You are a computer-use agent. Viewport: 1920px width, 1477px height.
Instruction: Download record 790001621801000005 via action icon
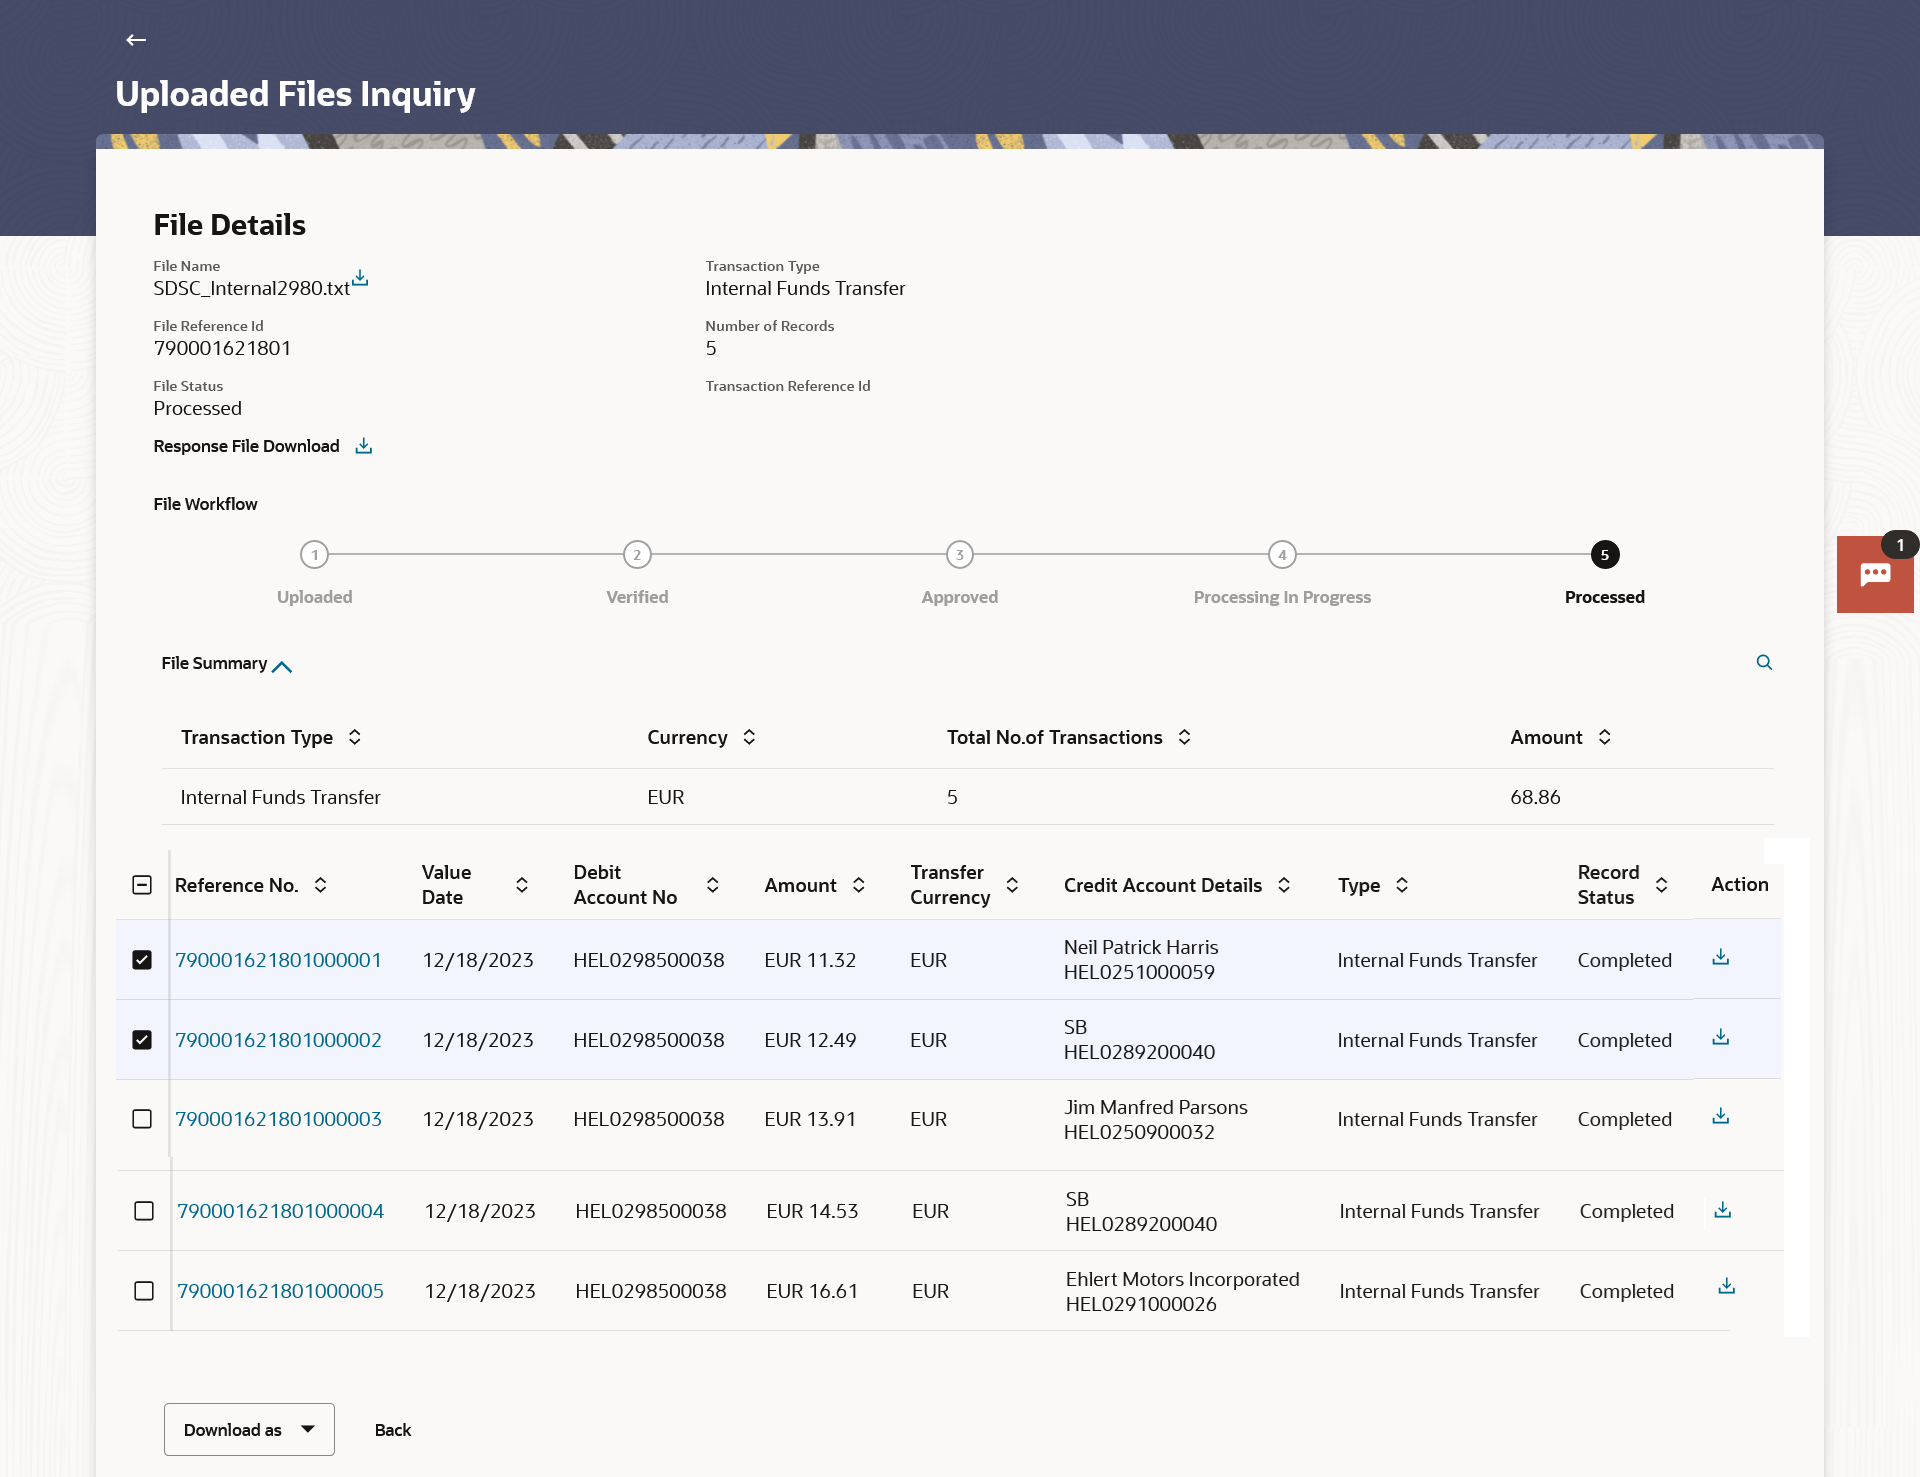1726,1287
